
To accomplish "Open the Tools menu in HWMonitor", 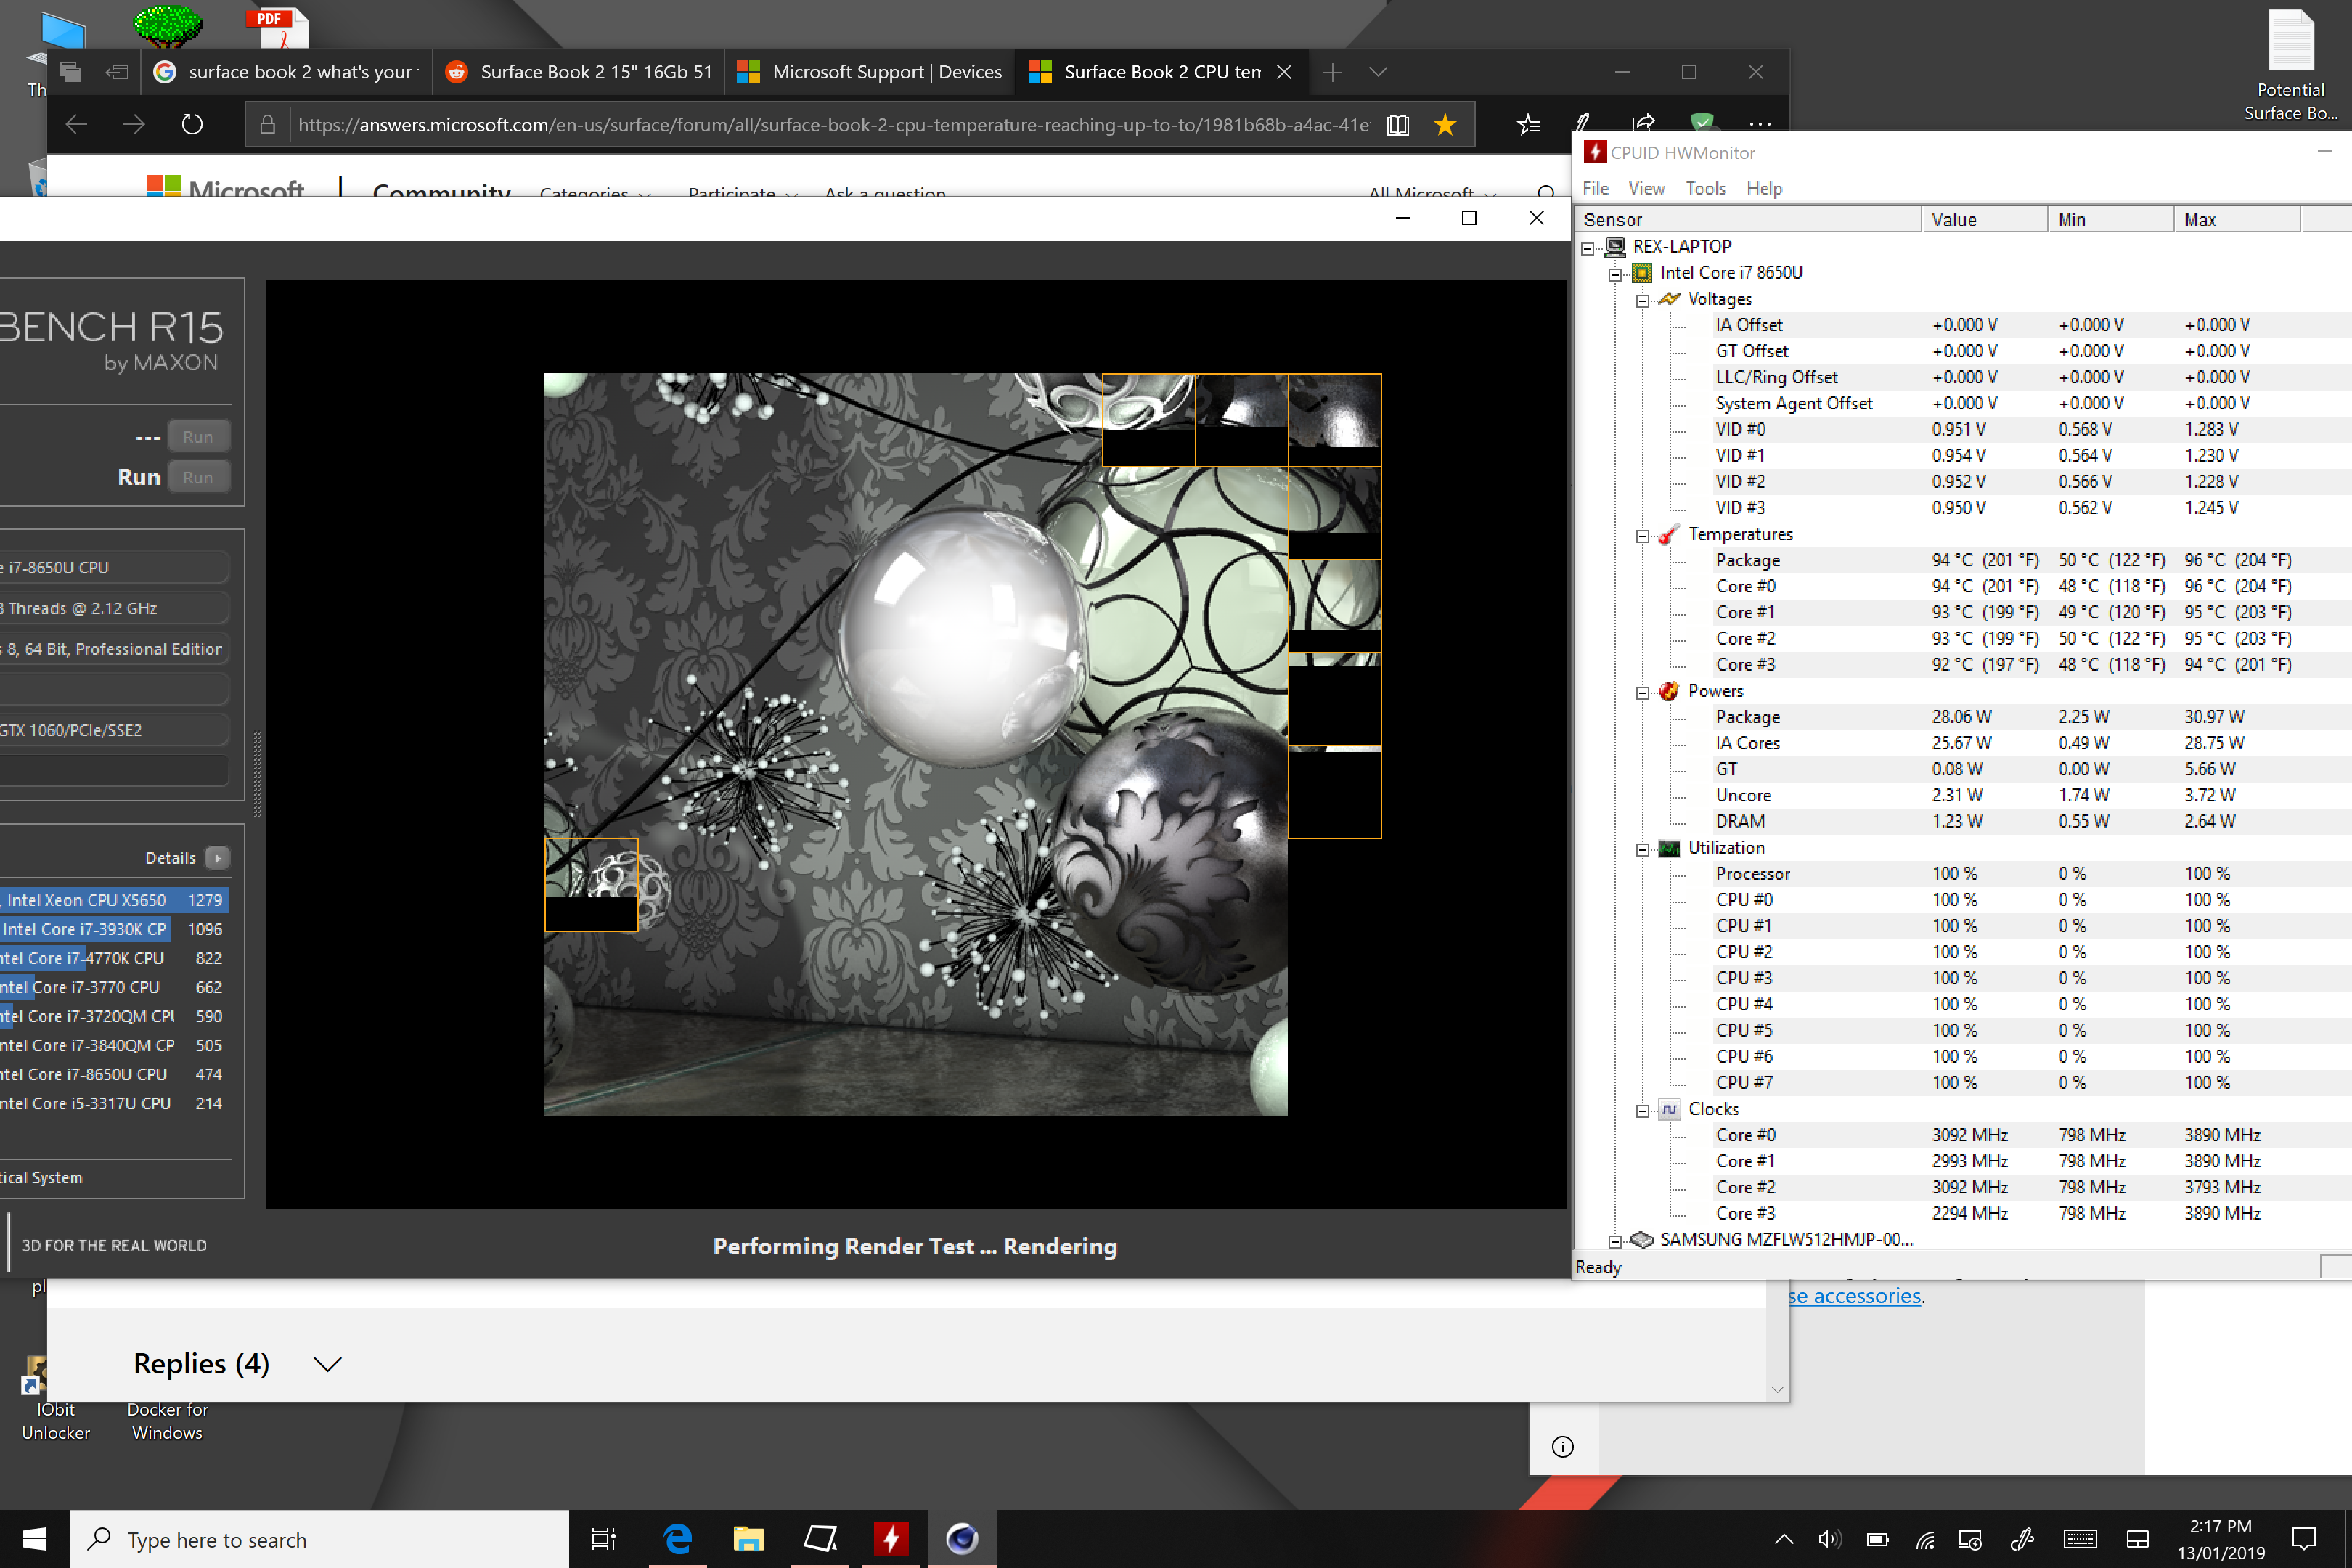I will 1705,188.
